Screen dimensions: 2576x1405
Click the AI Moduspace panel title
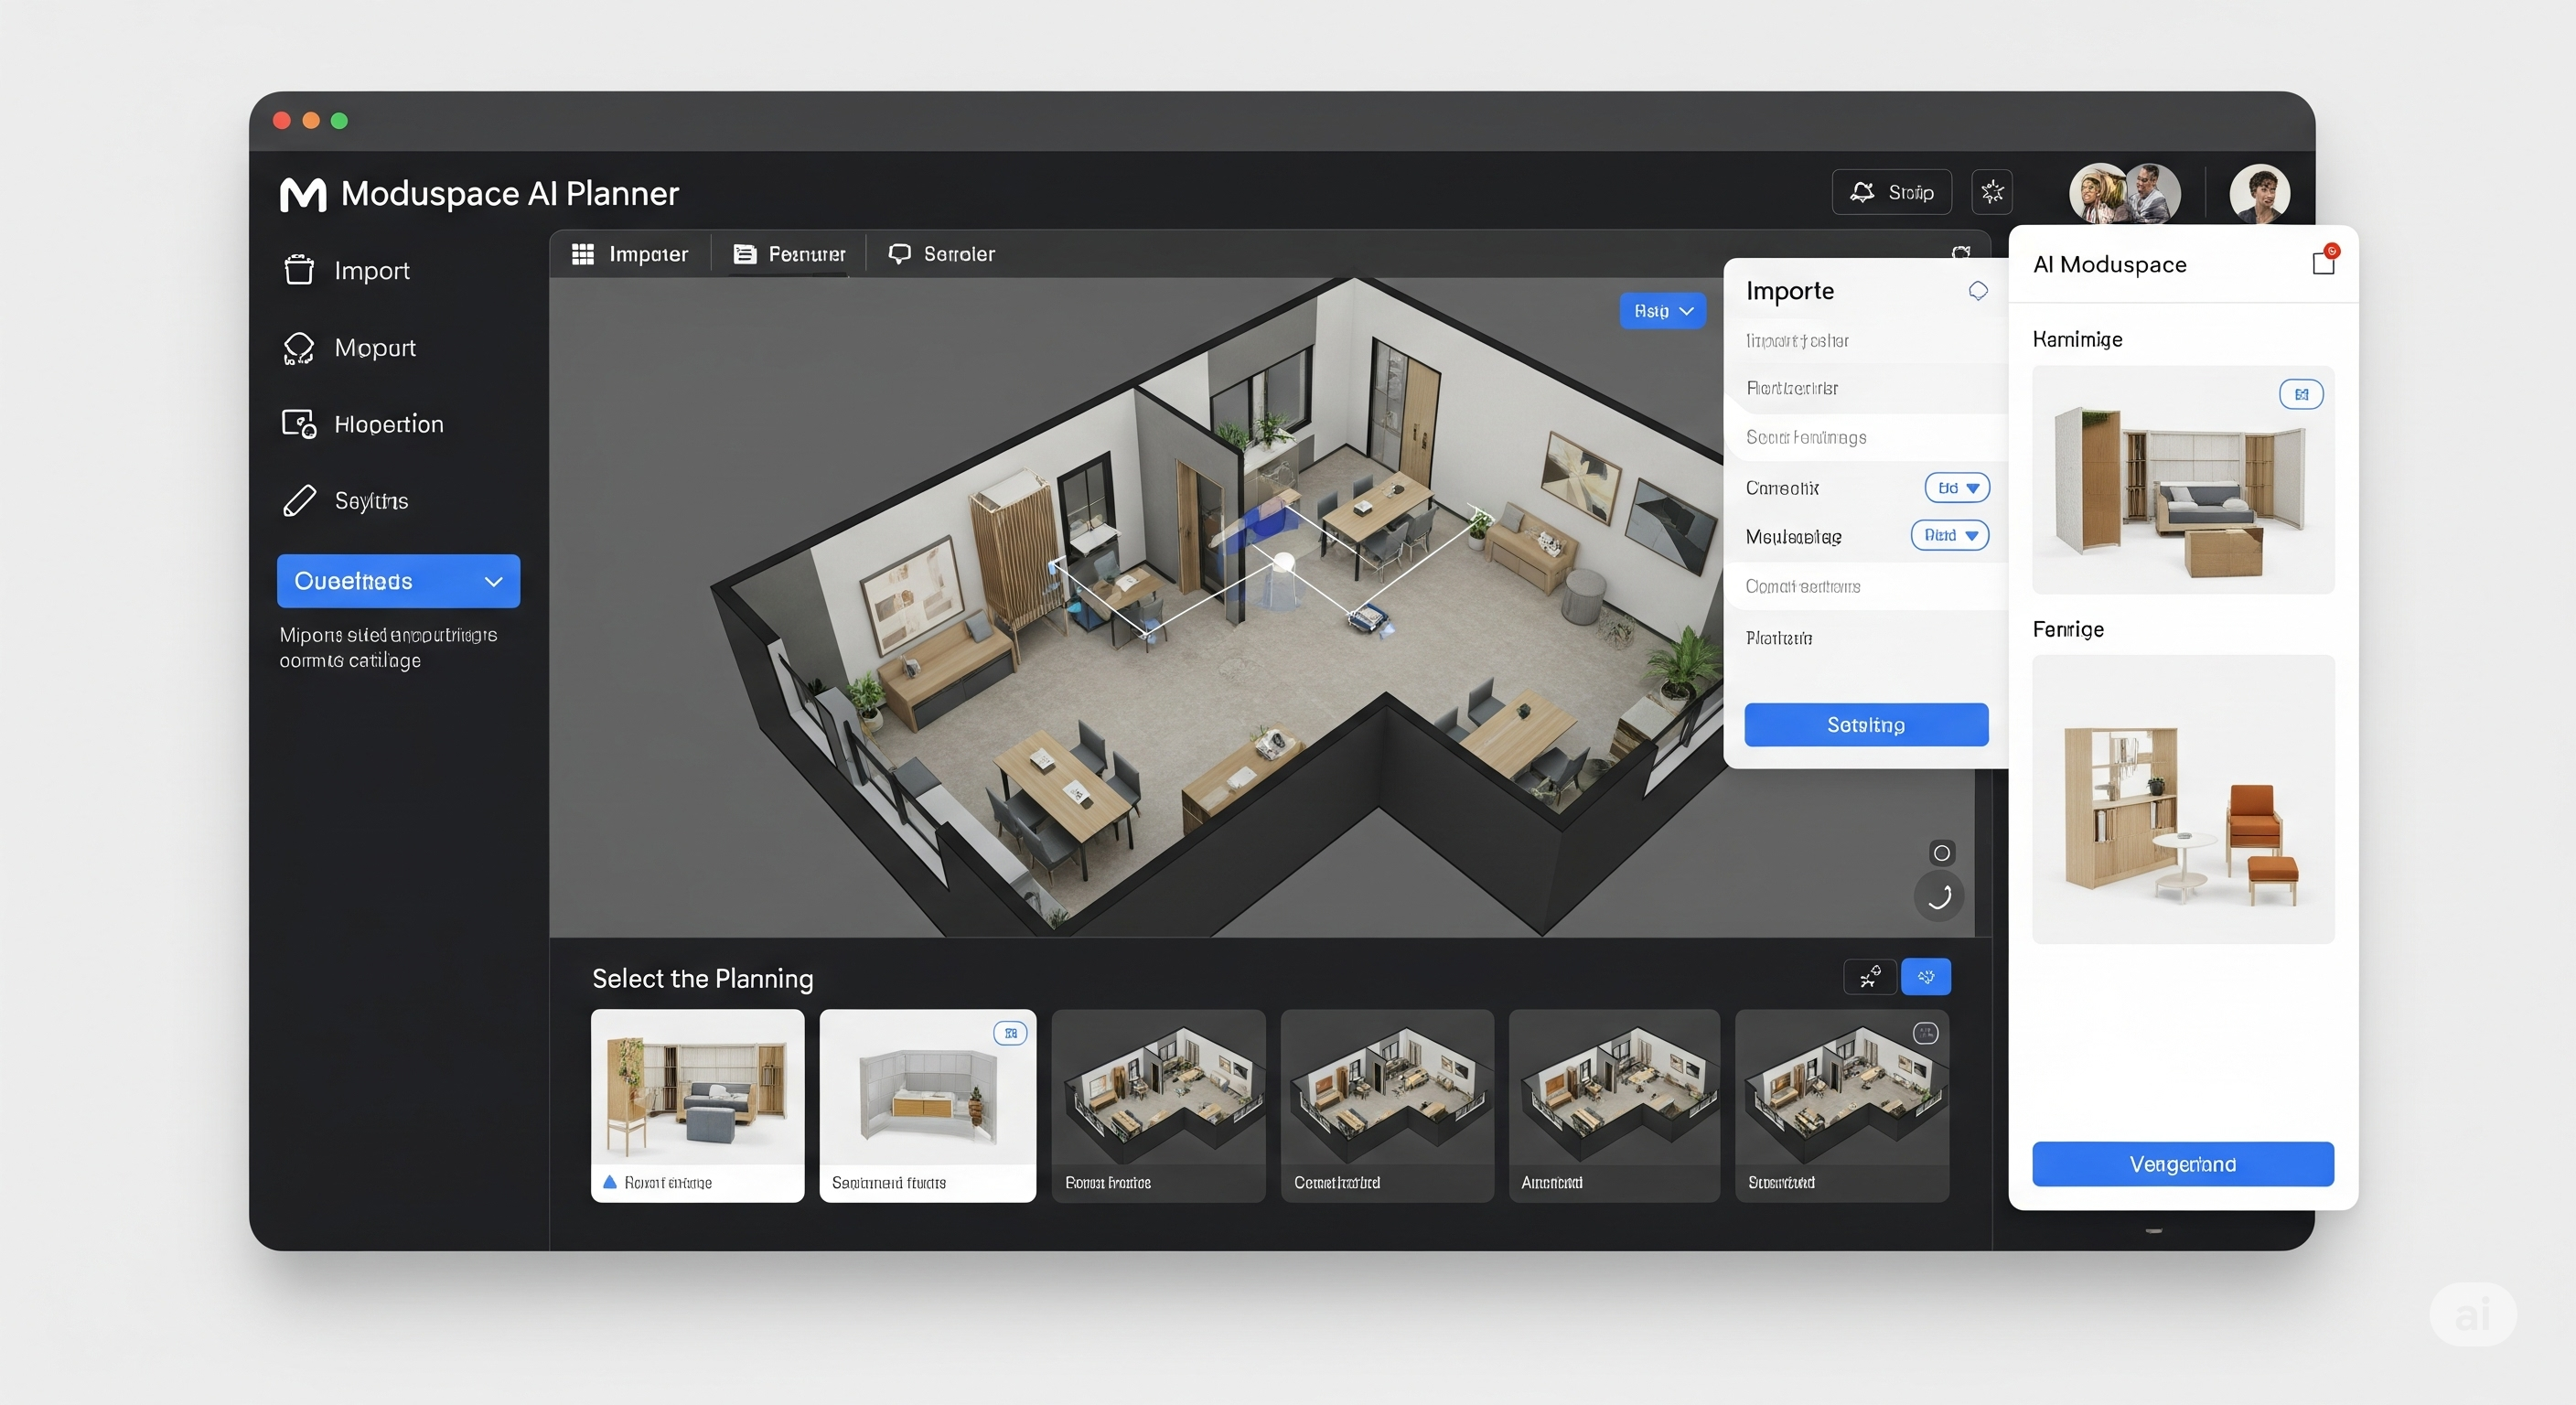pyautogui.click(x=2110, y=264)
